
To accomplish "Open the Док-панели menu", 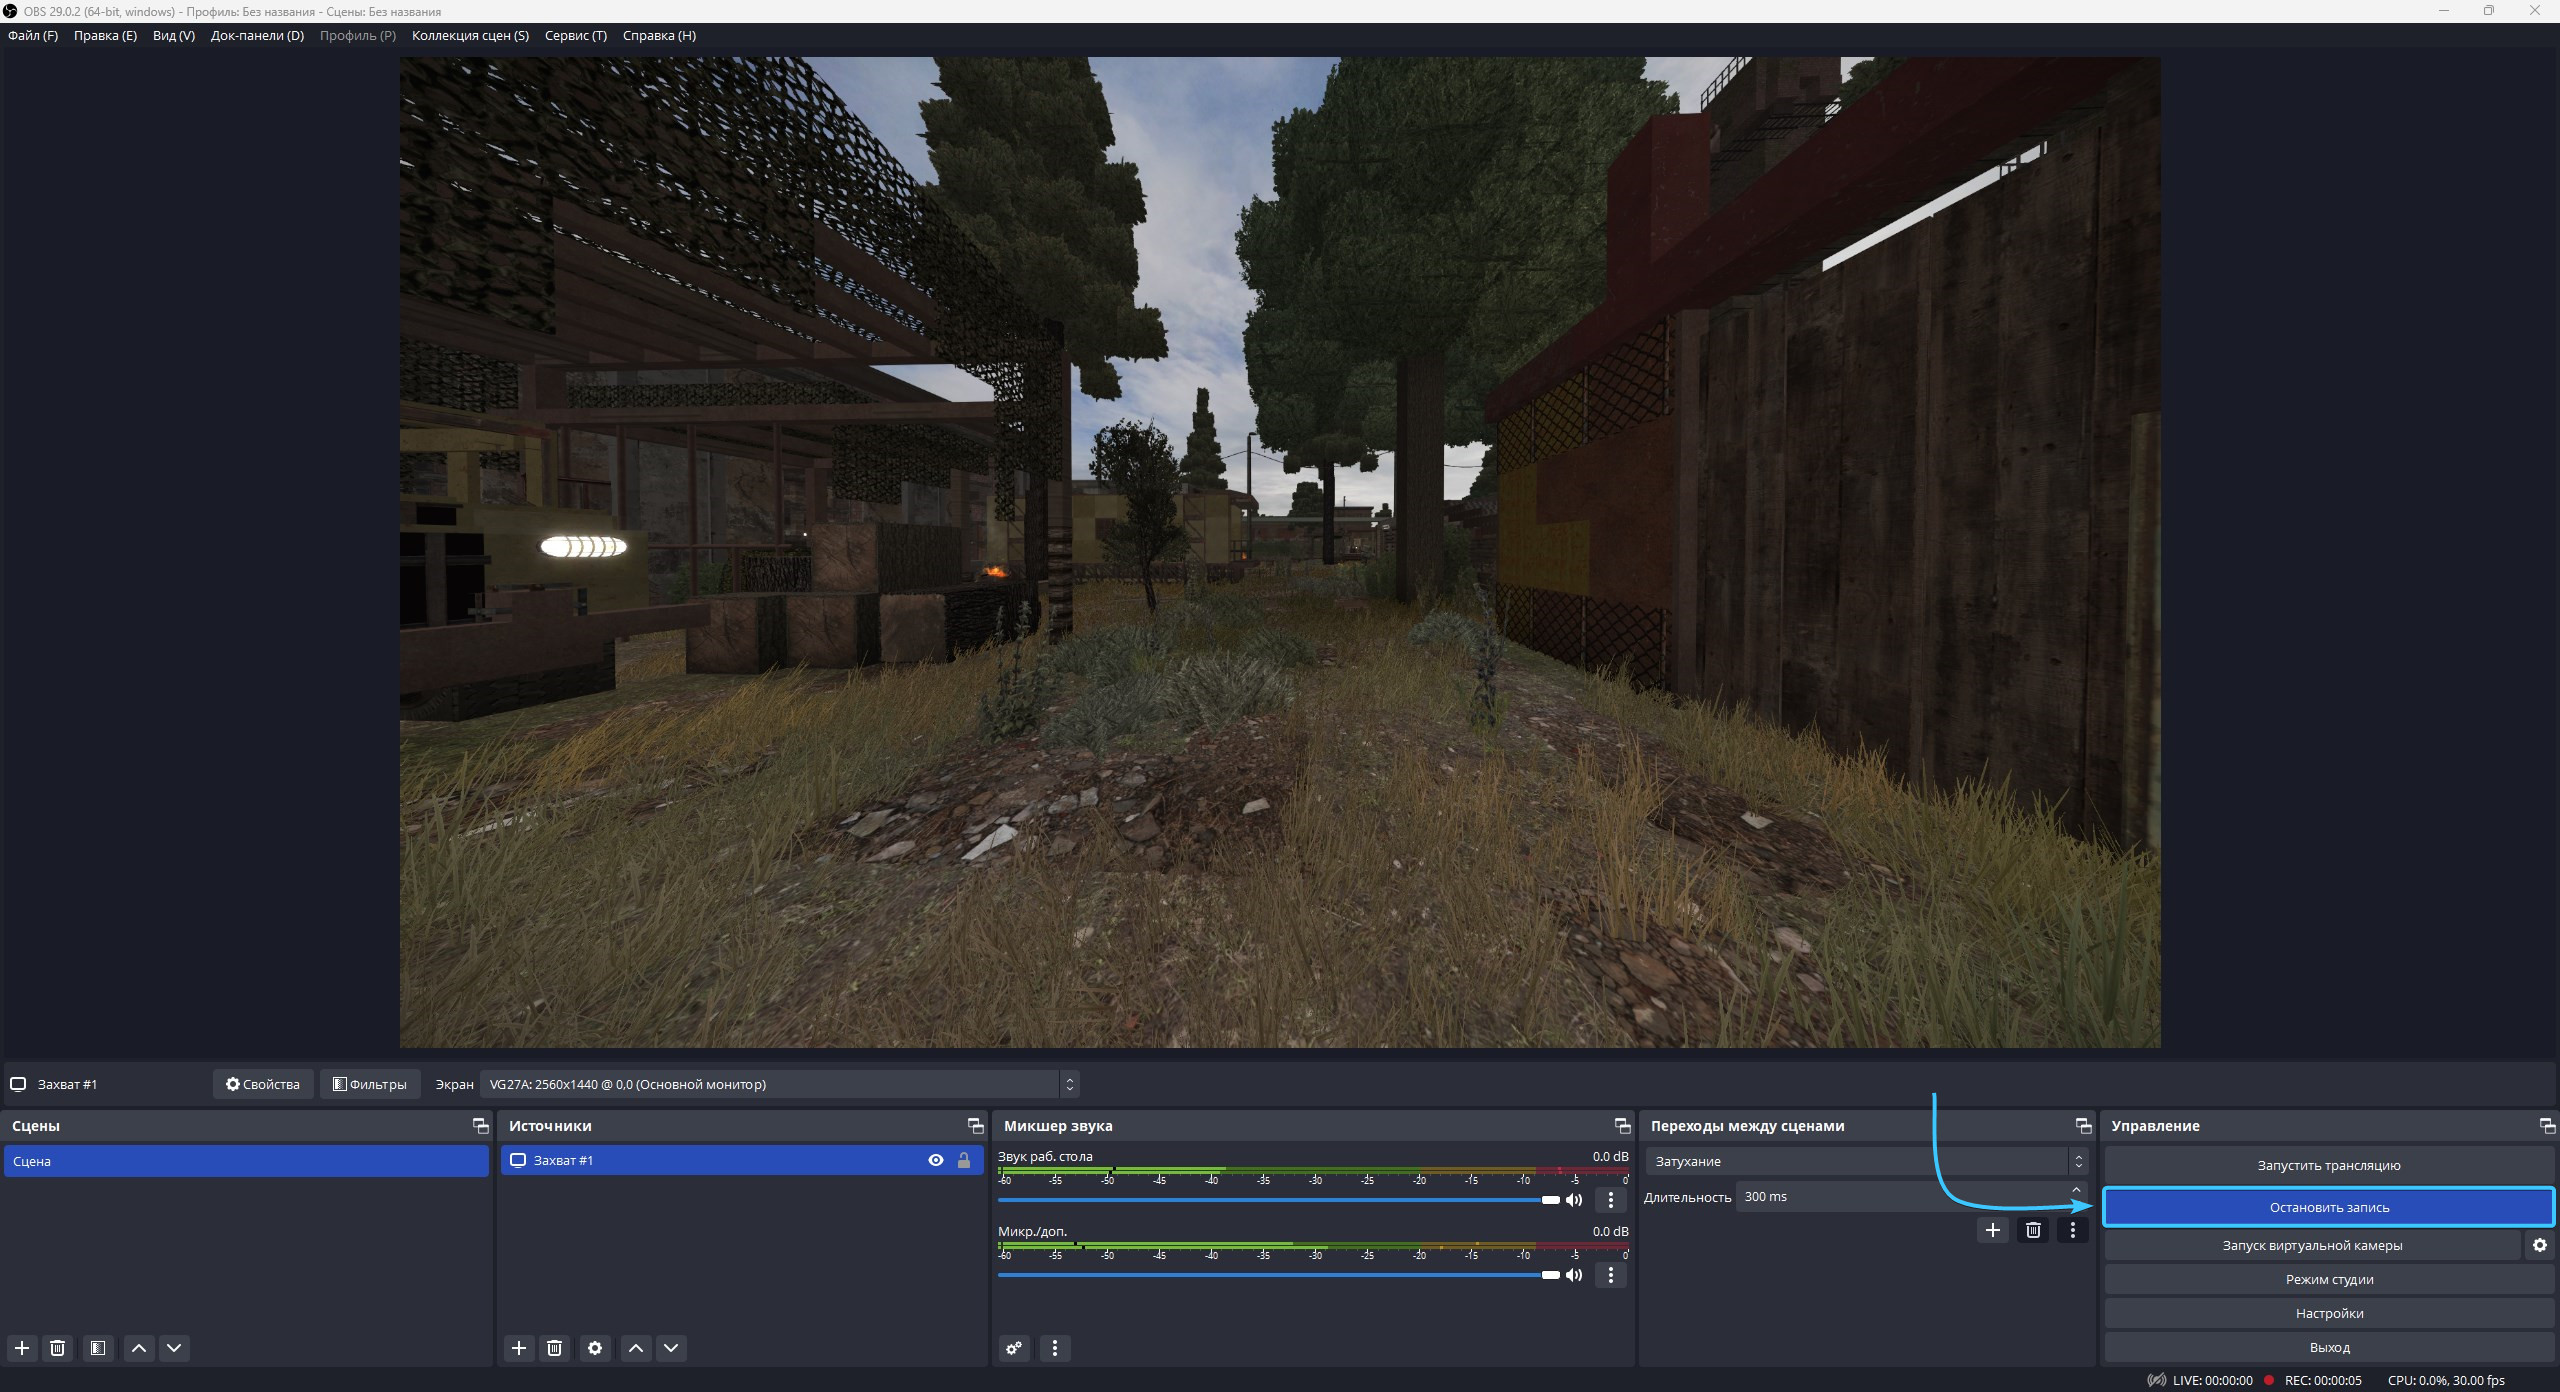I will click(257, 35).
